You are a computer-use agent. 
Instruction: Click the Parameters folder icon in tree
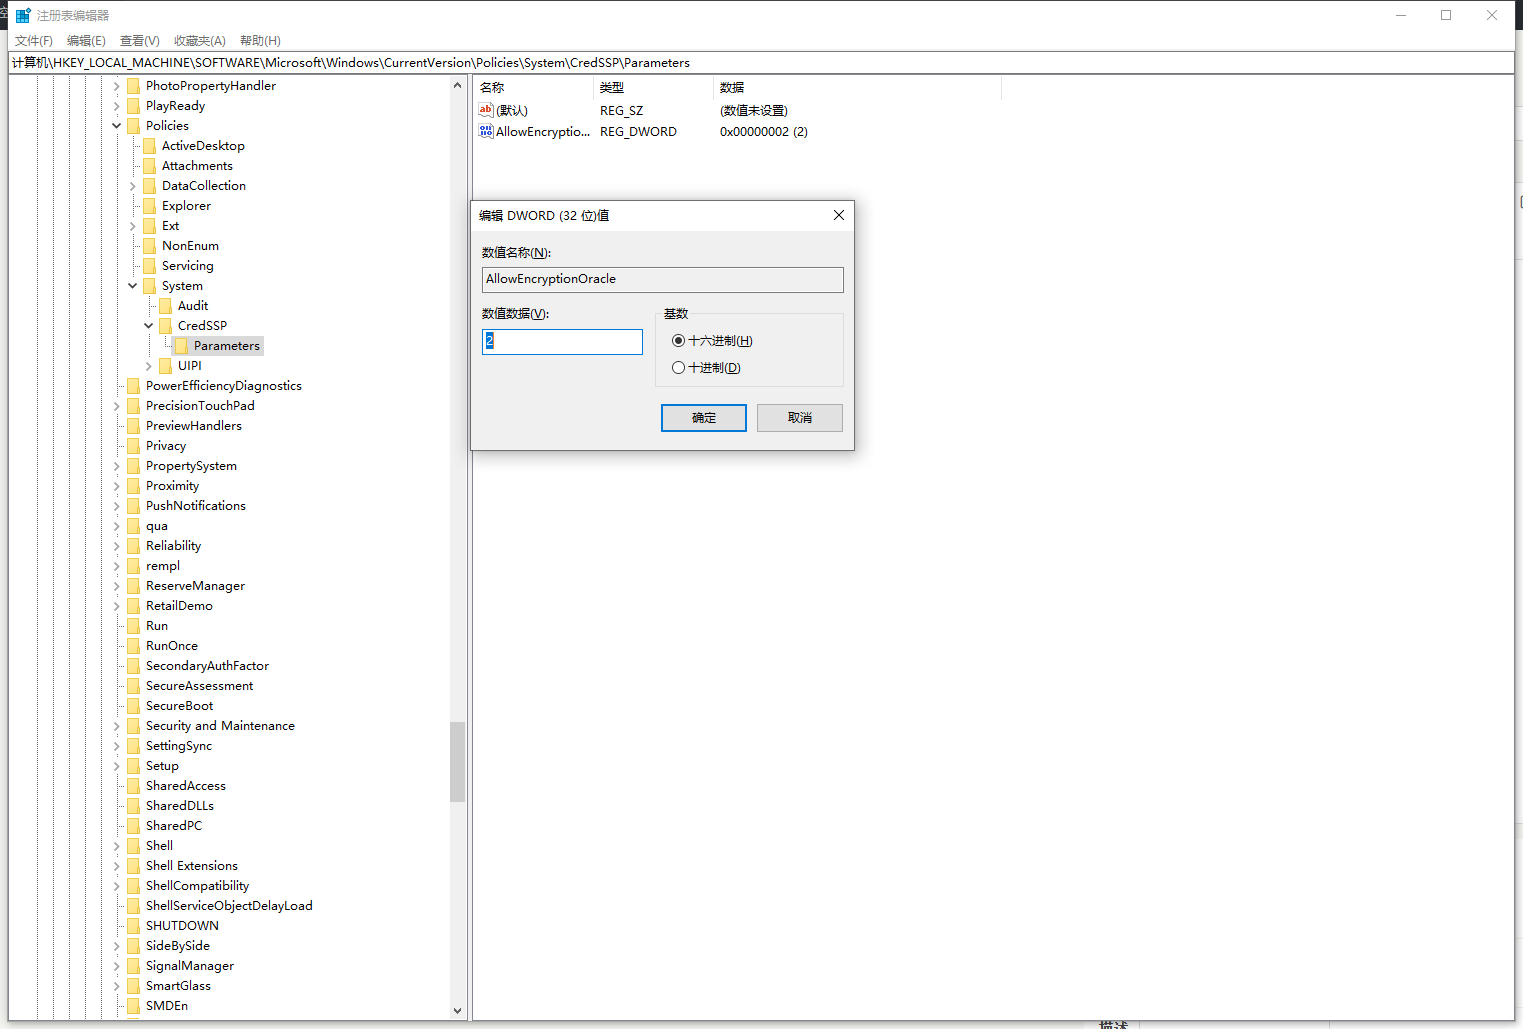click(181, 346)
